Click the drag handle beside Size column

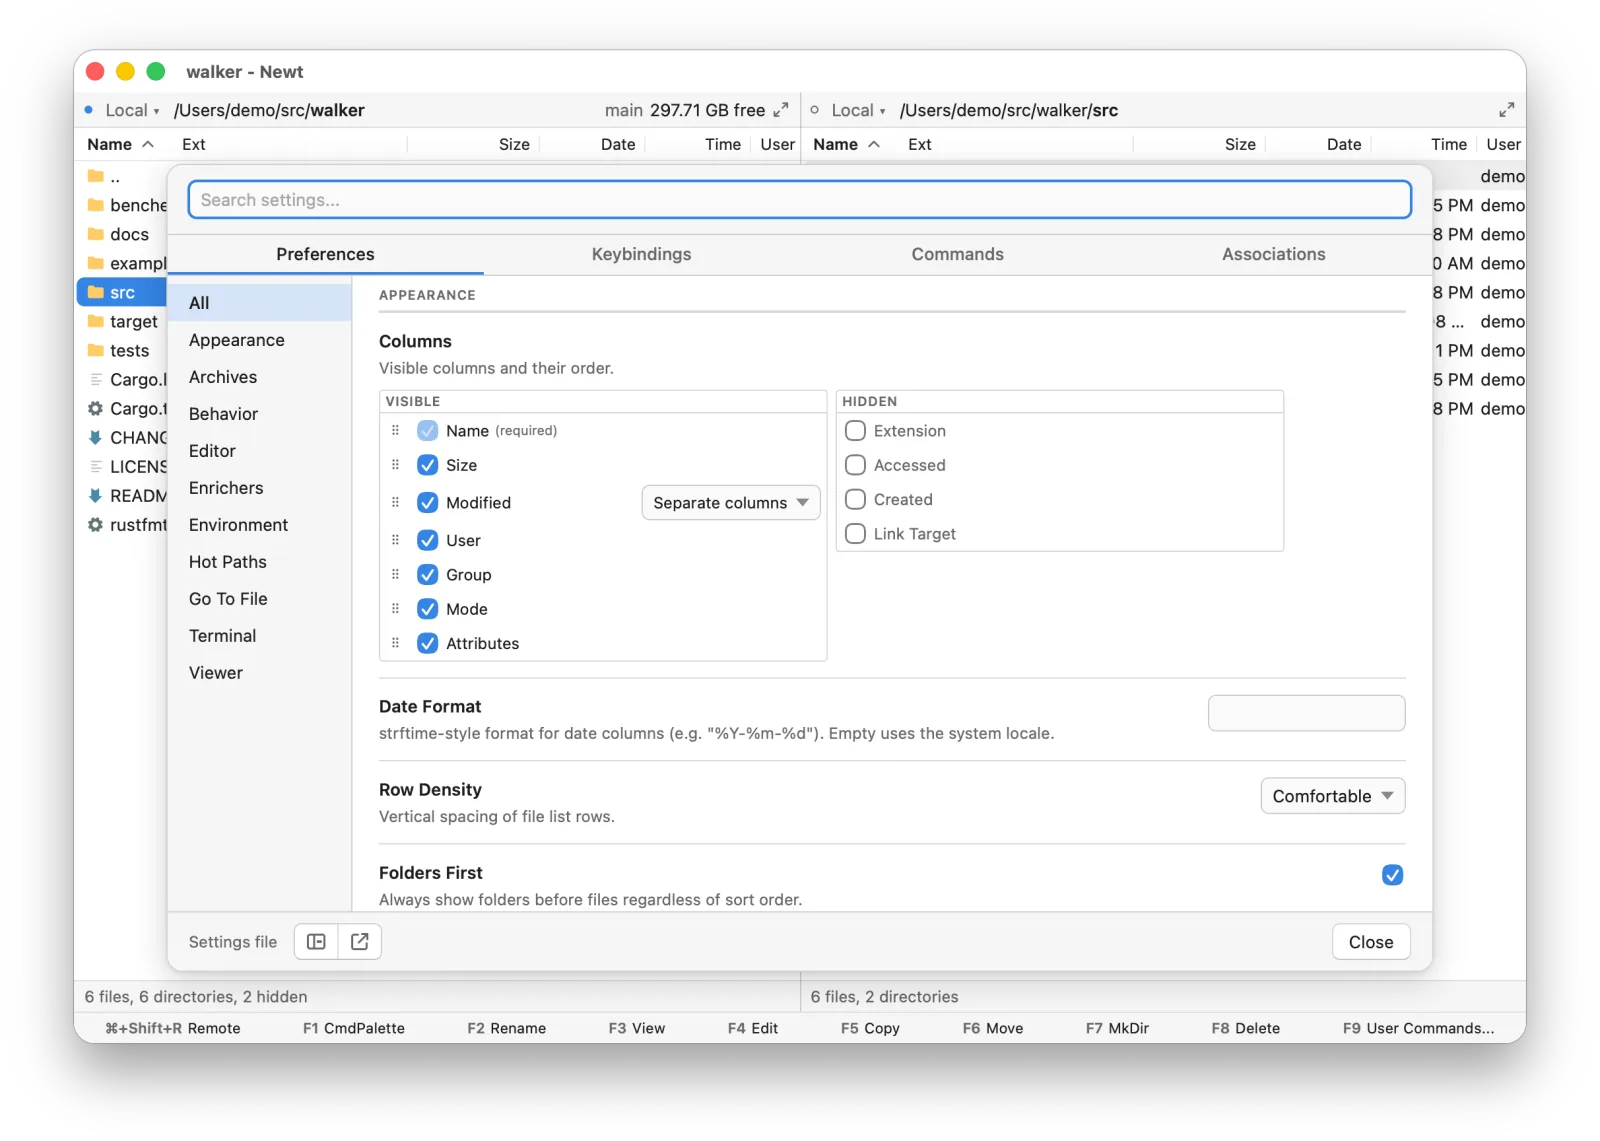click(395, 465)
